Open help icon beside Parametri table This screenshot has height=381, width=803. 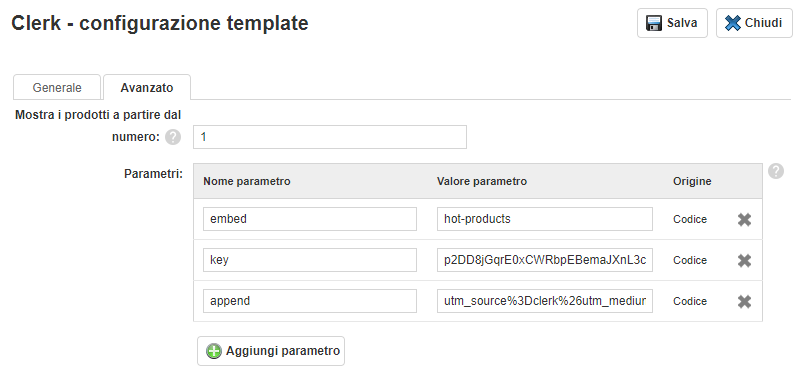click(776, 171)
